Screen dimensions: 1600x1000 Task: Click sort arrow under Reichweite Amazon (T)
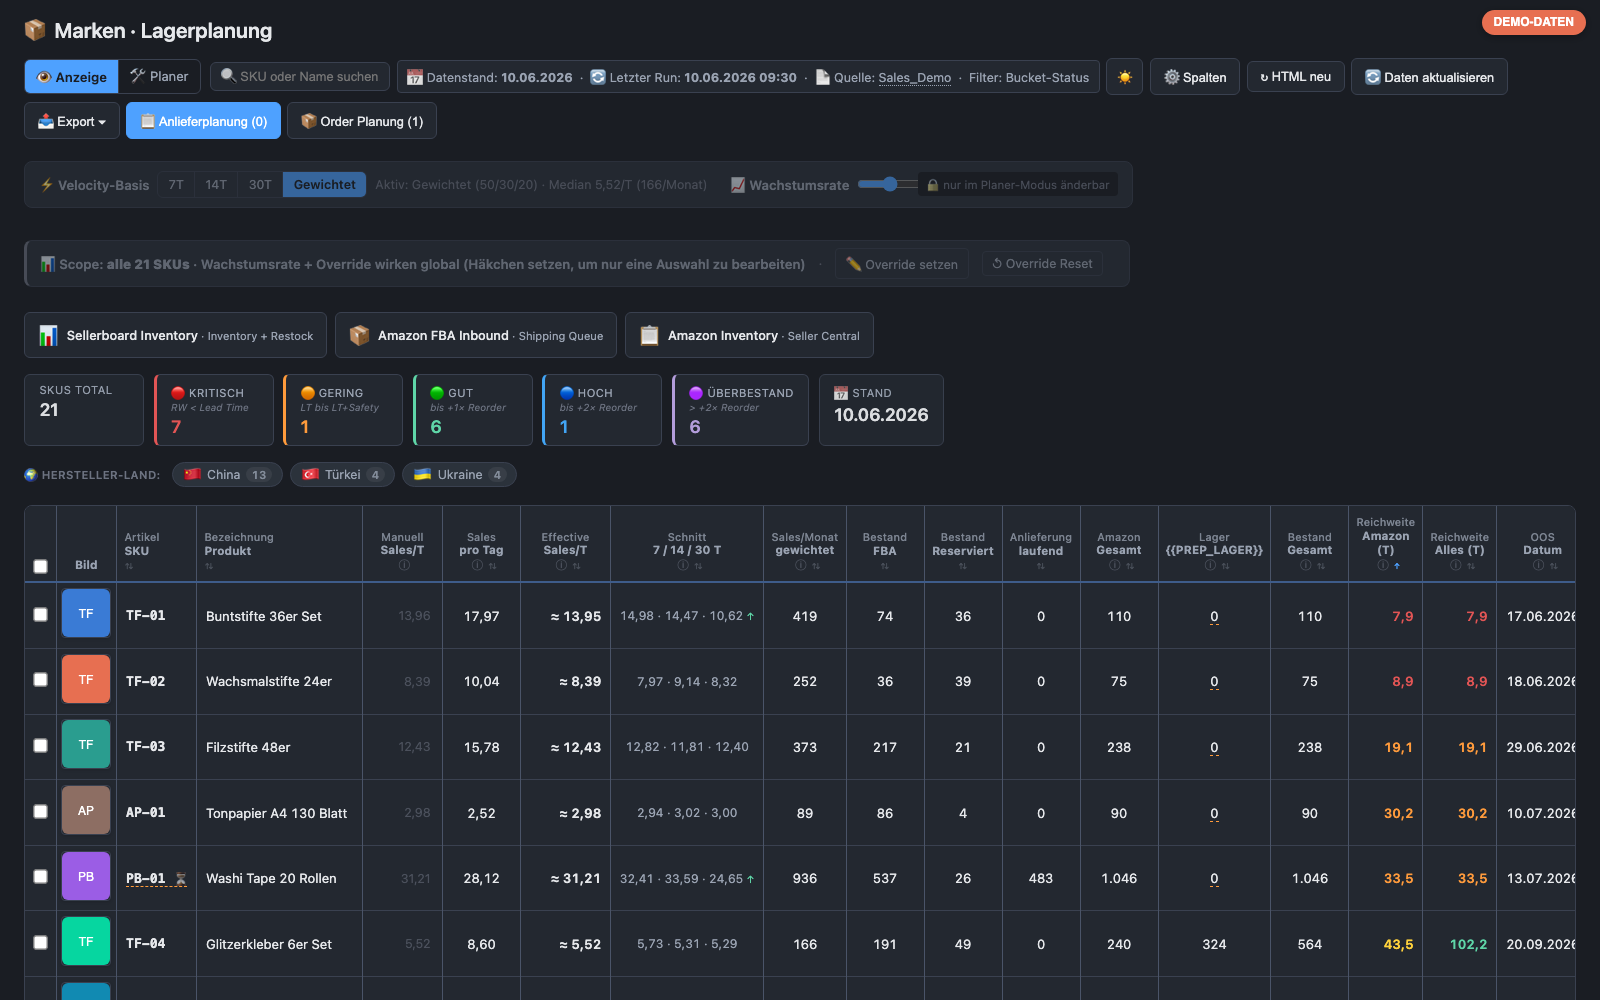pyautogui.click(x=1397, y=565)
